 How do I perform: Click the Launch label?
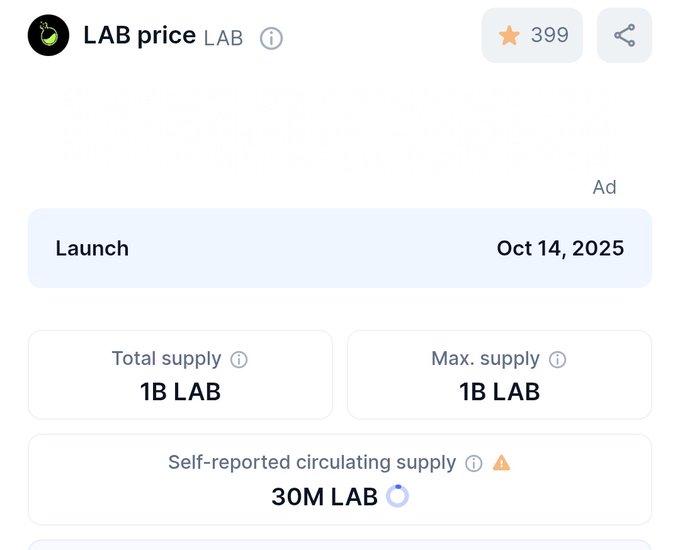coord(92,248)
